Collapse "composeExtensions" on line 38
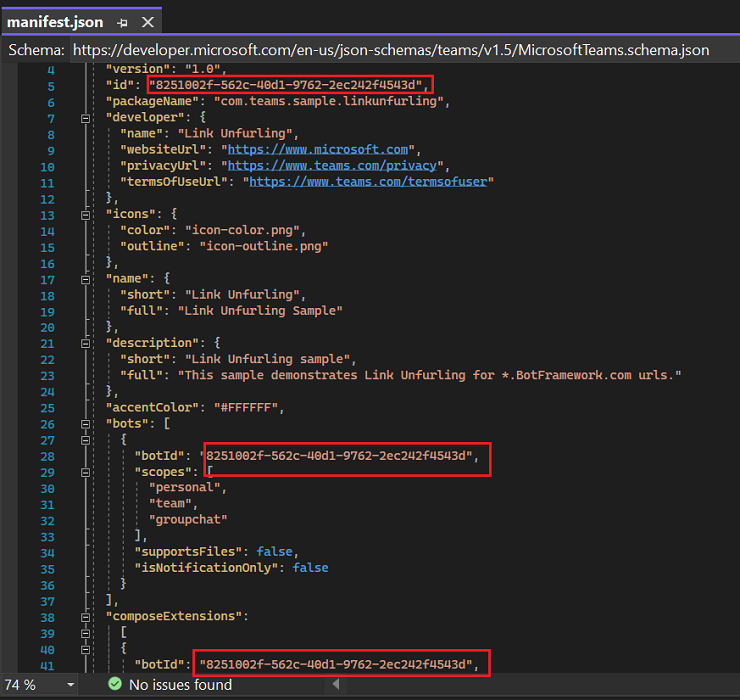Viewport: 740px width, 700px height. (x=85, y=617)
